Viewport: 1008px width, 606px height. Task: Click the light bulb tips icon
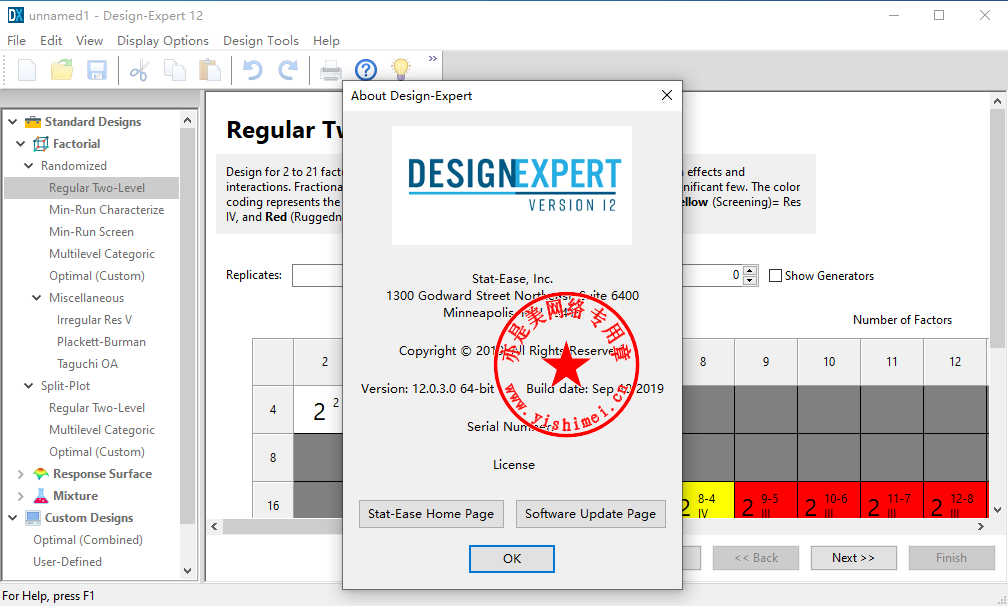tap(400, 69)
